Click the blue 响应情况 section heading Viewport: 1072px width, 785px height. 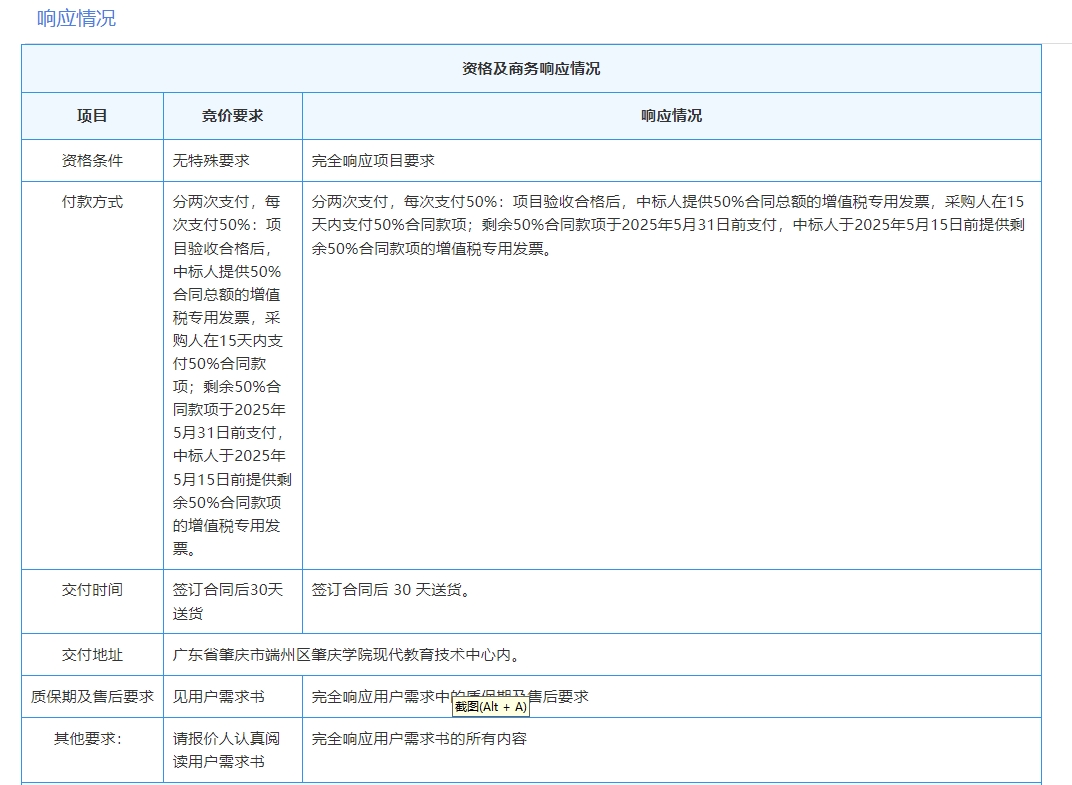[x=76, y=18]
